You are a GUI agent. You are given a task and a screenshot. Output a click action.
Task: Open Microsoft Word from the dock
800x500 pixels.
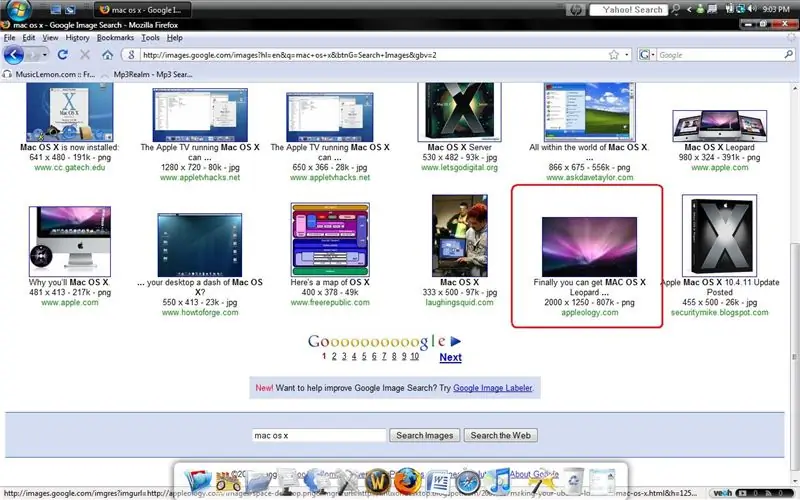click(438, 482)
